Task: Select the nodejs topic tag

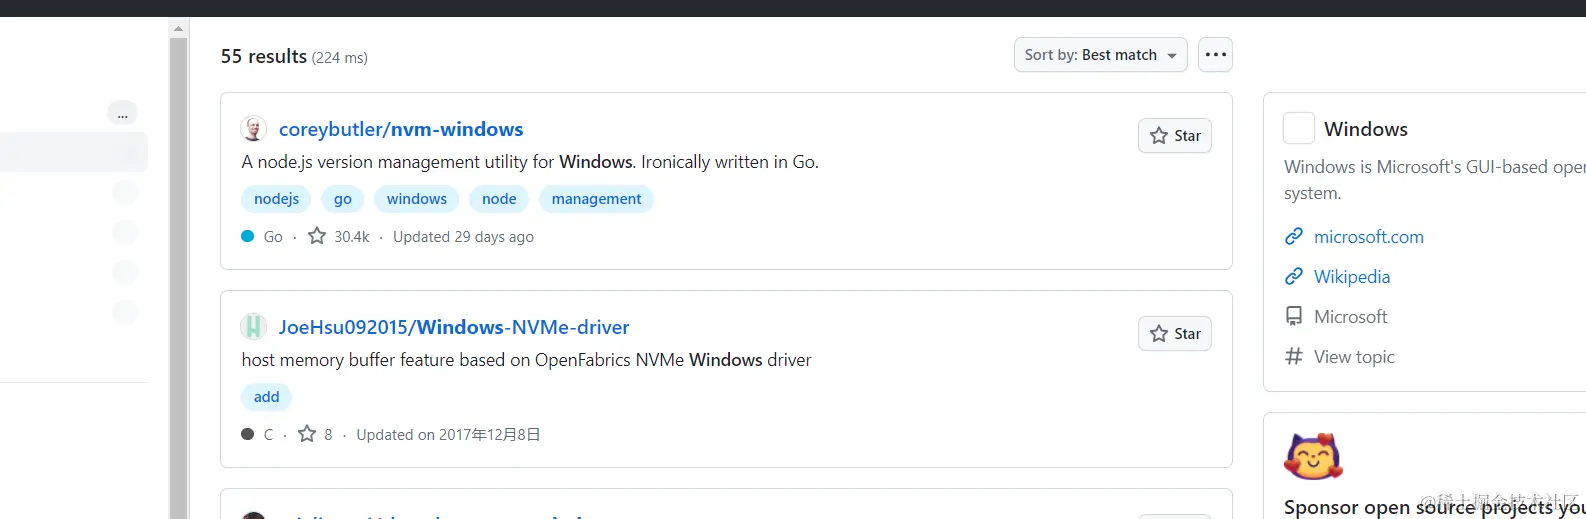Action: click(x=276, y=199)
